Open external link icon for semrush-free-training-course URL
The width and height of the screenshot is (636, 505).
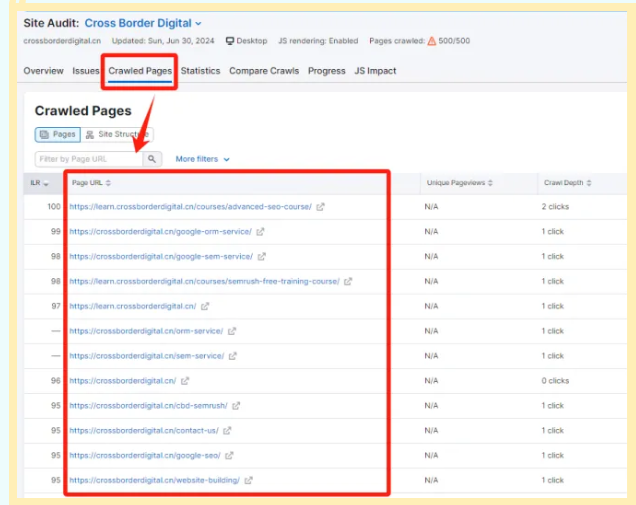coord(348,281)
